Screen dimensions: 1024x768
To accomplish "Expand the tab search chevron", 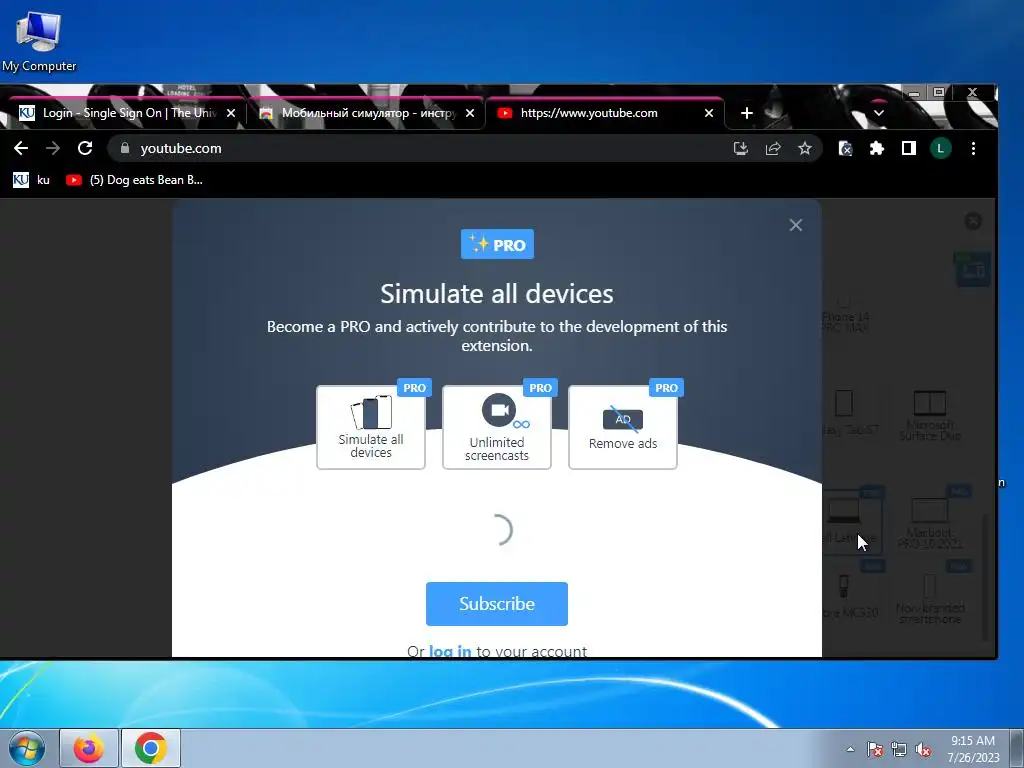I will [x=879, y=113].
